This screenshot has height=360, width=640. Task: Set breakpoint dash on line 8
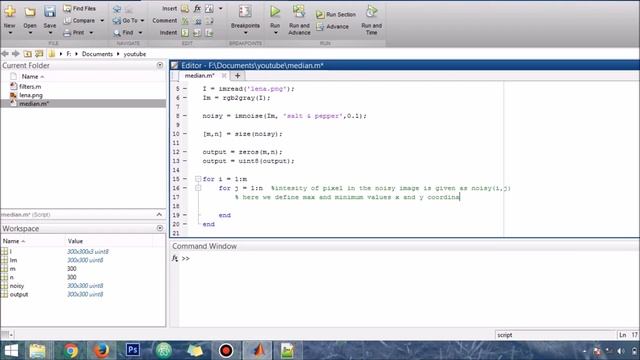[185, 116]
